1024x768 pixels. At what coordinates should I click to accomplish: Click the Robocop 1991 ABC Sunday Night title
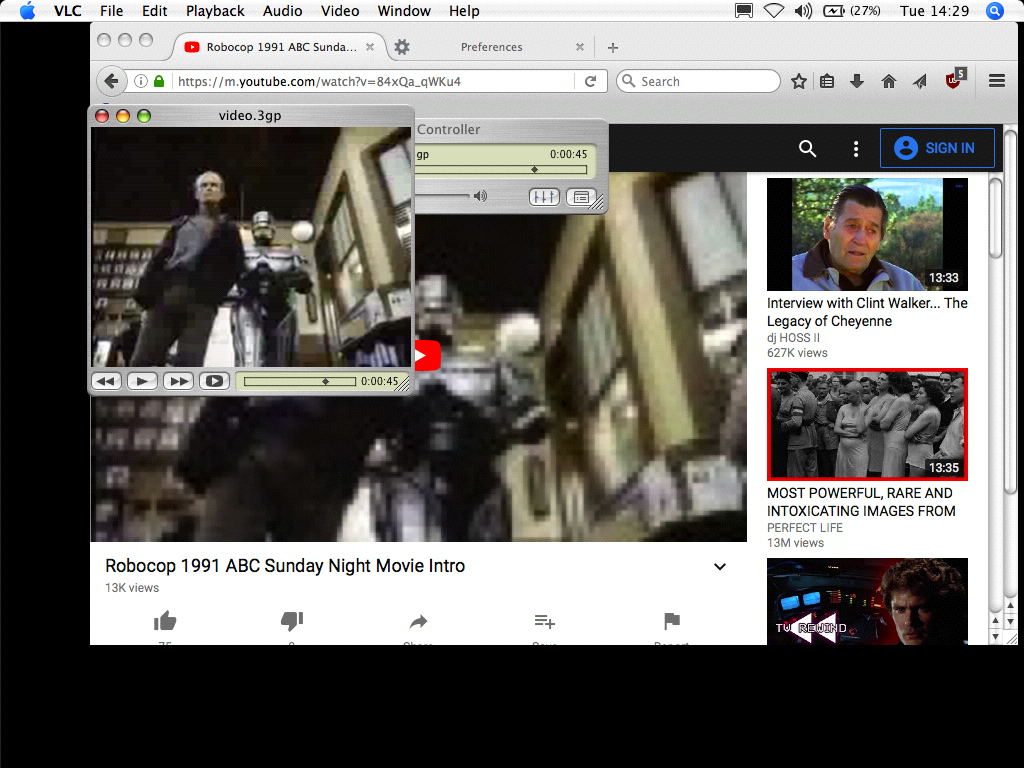click(x=285, y=566)
